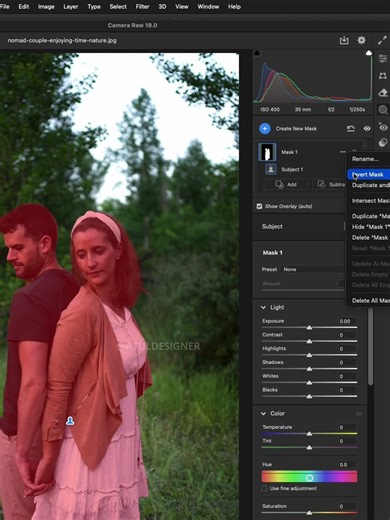Click the subject mask pin on photo
390x520 pixels.
tap(70, 421)
